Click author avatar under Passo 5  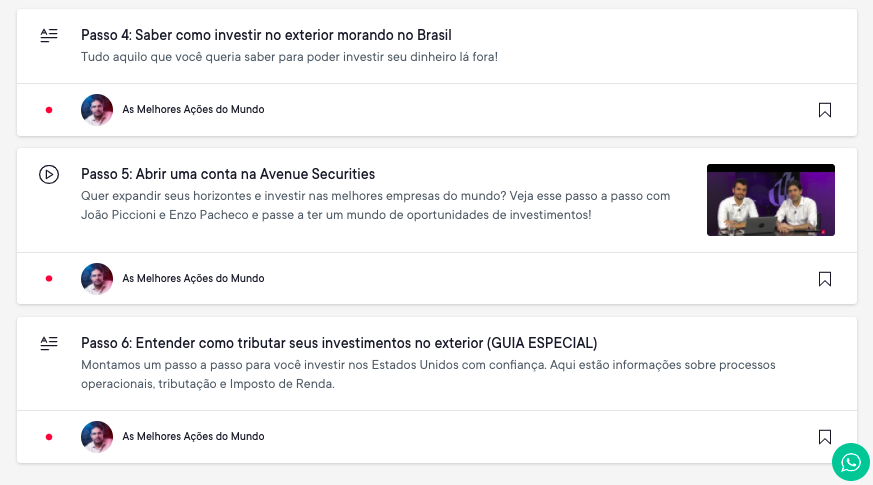pyautogui.click(x=97, y=279)
